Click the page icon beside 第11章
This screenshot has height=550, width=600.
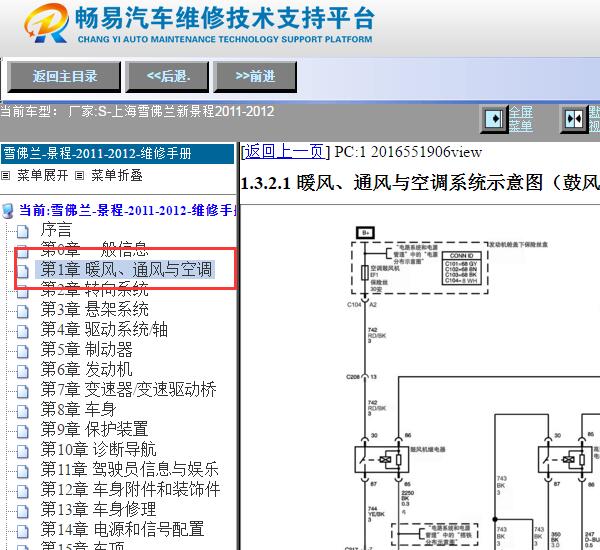23,471
